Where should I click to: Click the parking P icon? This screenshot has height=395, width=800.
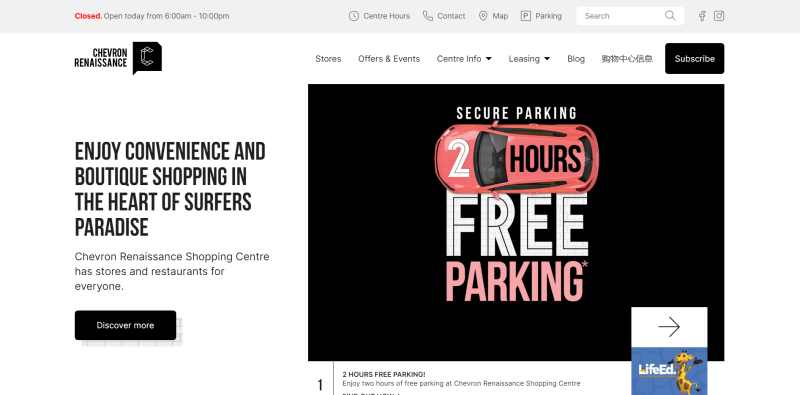[526, 16]
